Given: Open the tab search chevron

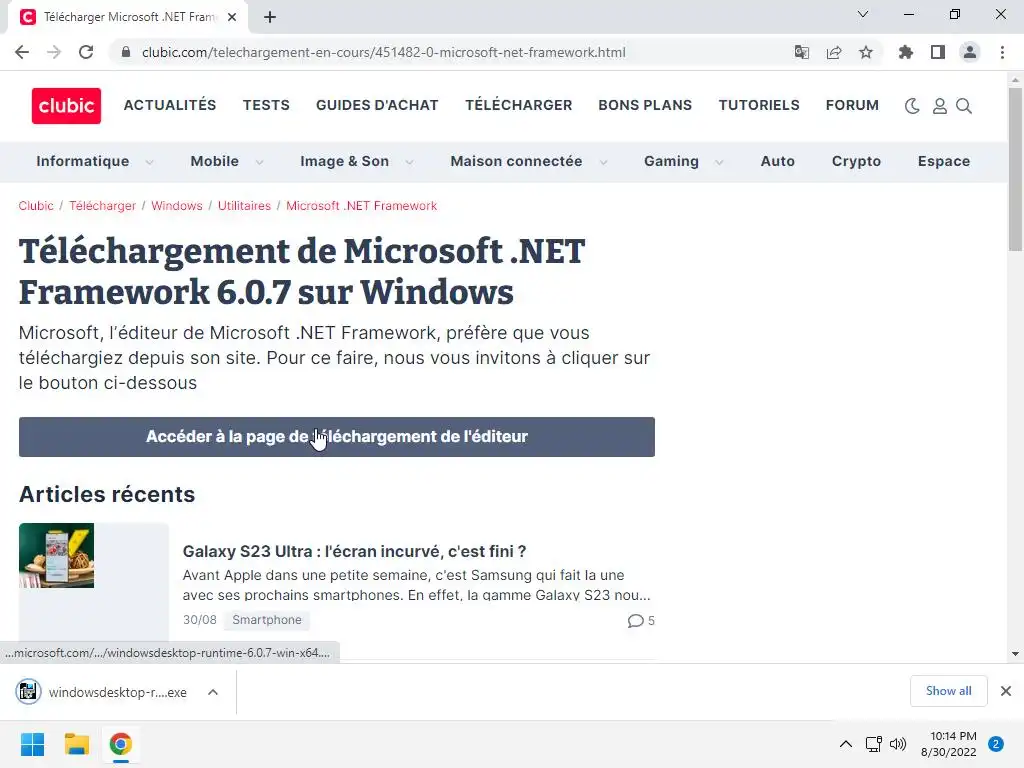Looking at the screenshot, I should pos(863,14).
